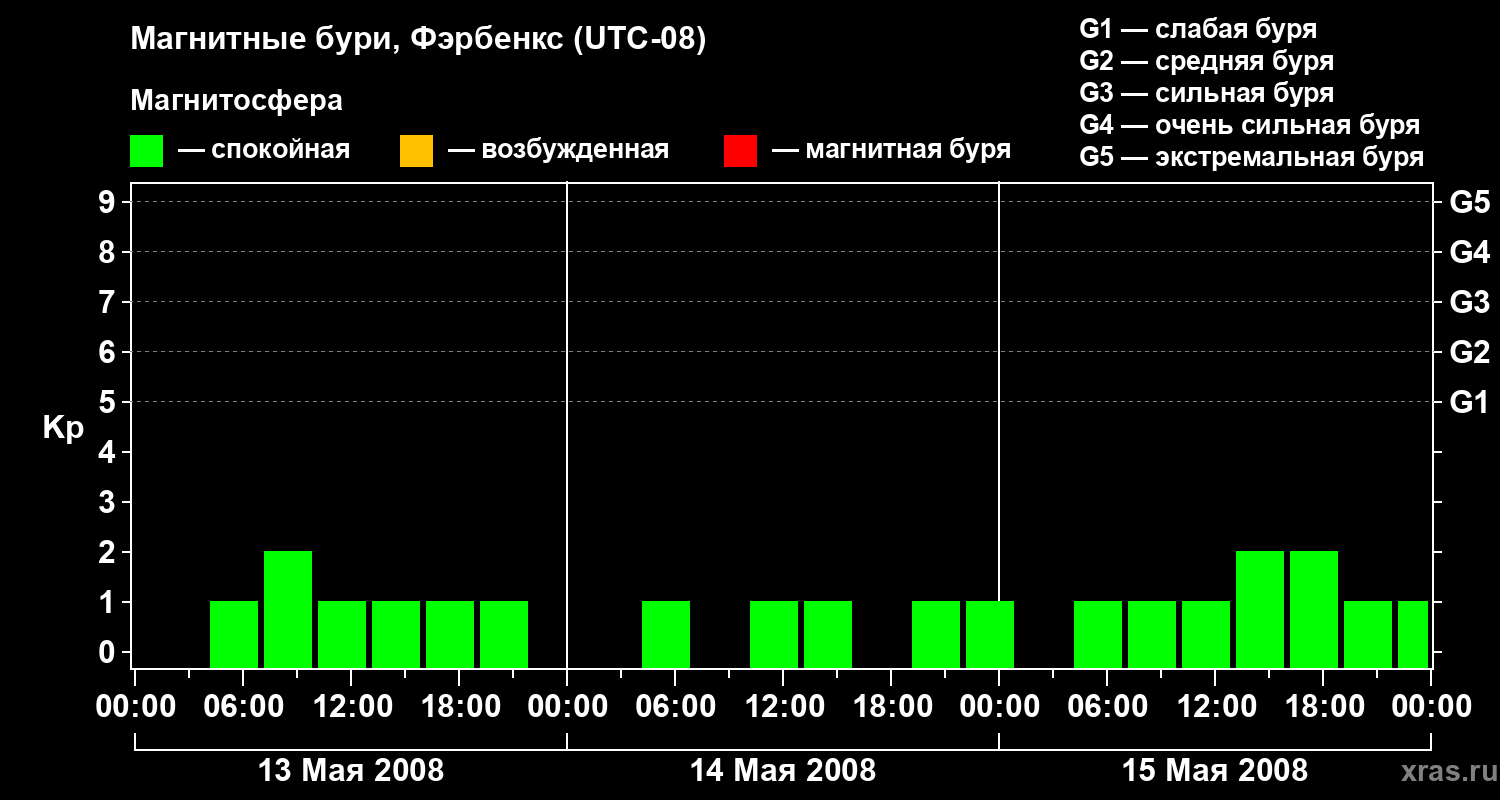This screenshot has height=800, width=1500.
Task: Click the '12:00' time label under 15 May
Action: tap(1215, 707)
